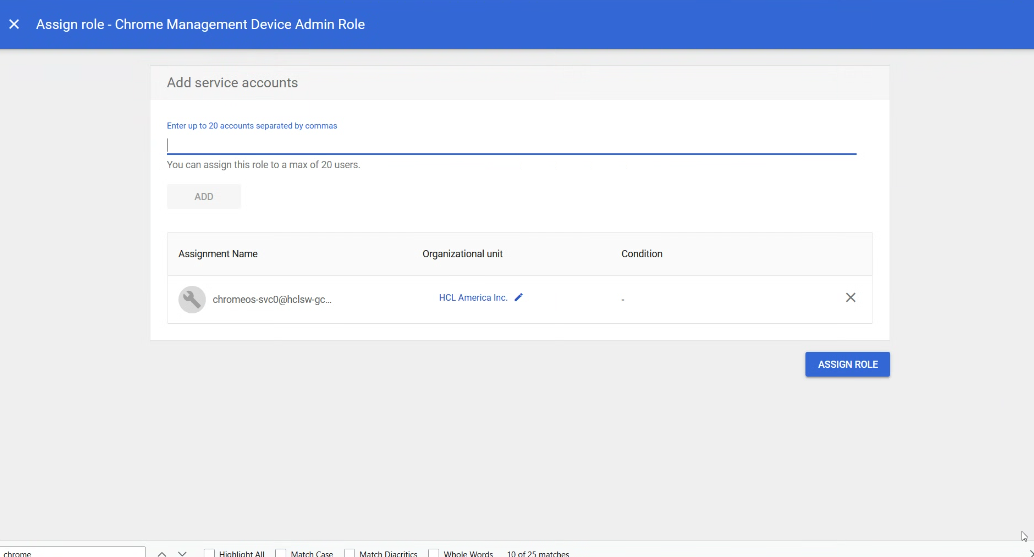This screenshot has width=1034, height=557.
Task: Click the Organizational unit column header
Action: (462, 254)
